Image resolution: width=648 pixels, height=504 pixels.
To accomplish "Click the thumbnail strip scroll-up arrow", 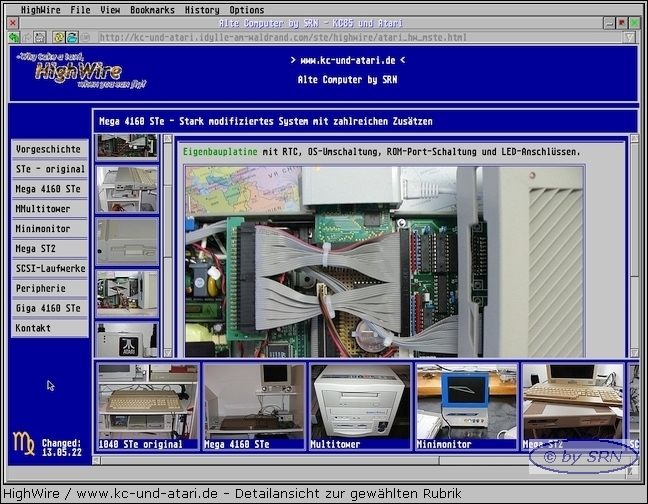I will (x=168, y=139).
